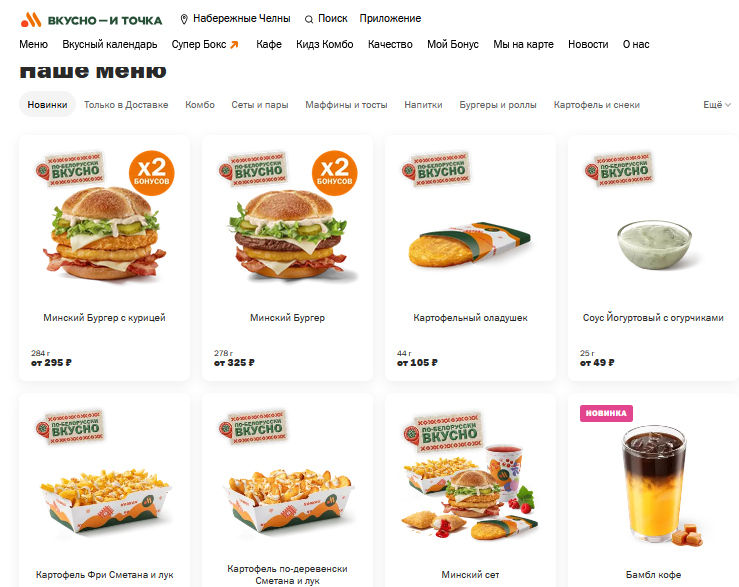Click the location pin icon
The width and height of the screenshot is (739, 587).
click(184, 19)
